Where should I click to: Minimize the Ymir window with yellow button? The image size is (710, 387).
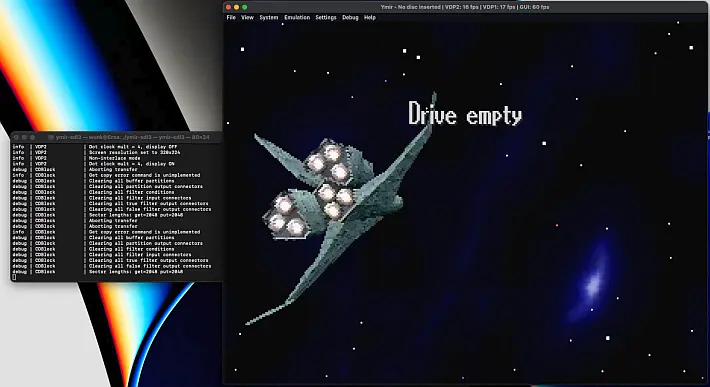click(236, 7)
